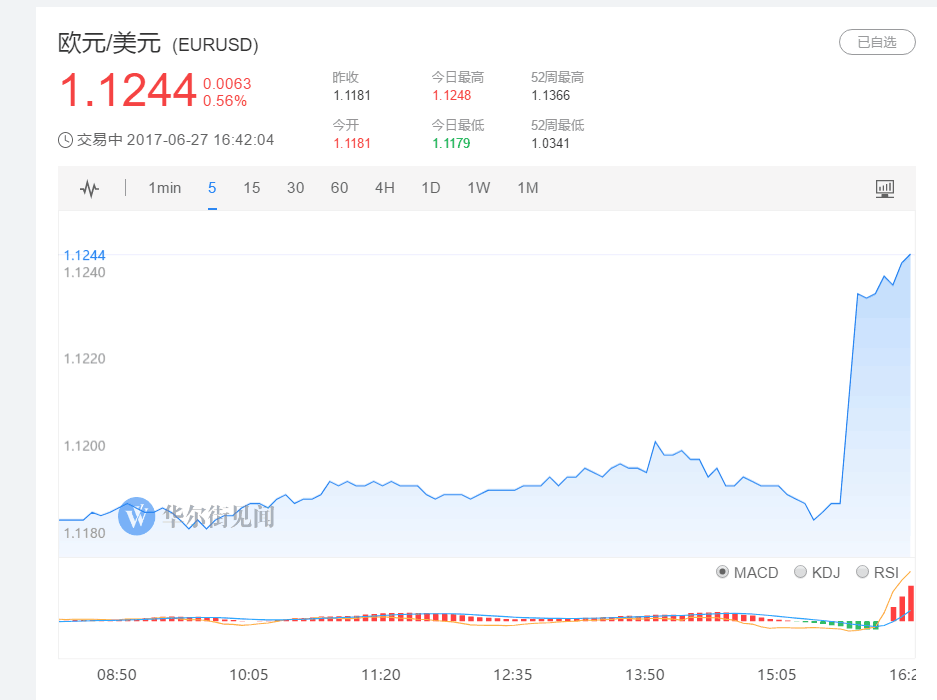Click the tallest red MACD histogram bar
The width and height of the screenshot is (937, 700).
coord(911,603)
